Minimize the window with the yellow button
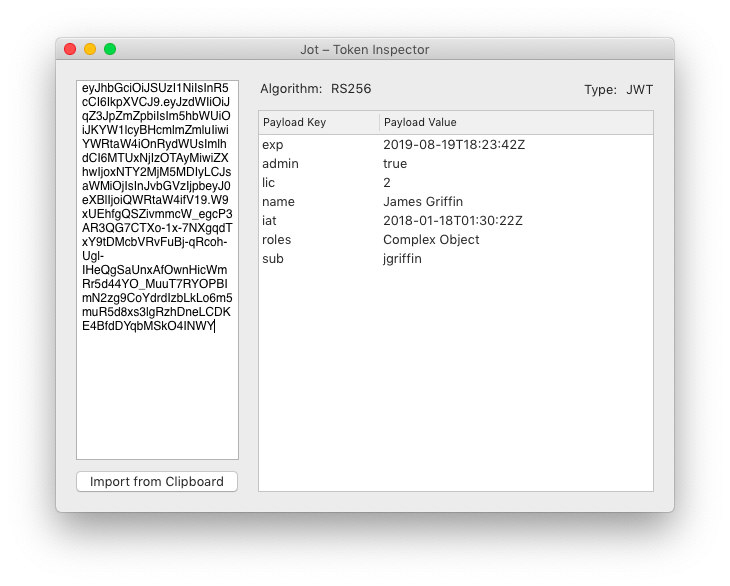 [x=90, y=49]
